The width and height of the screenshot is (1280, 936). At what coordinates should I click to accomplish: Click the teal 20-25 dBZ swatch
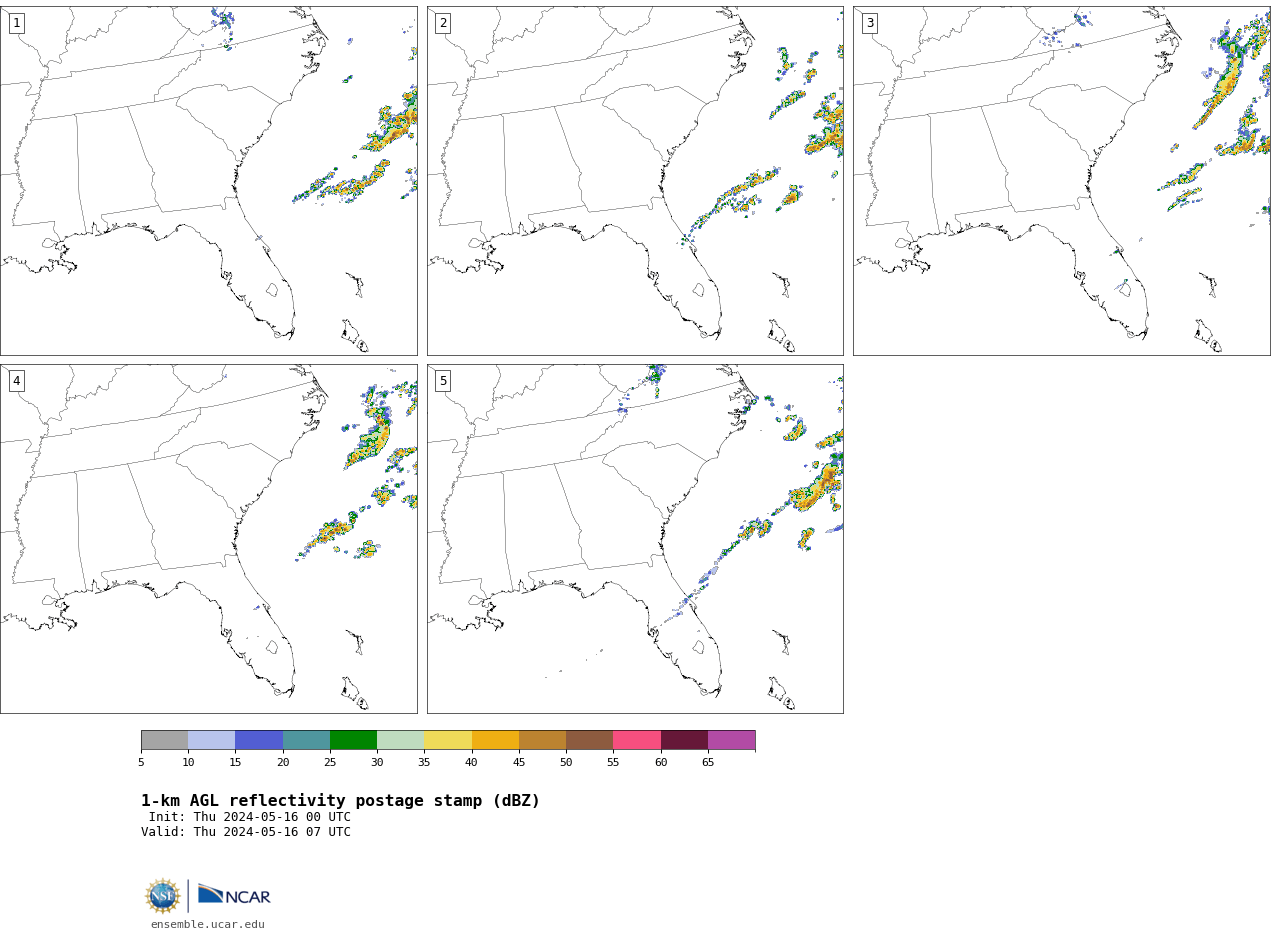[306, 740]
